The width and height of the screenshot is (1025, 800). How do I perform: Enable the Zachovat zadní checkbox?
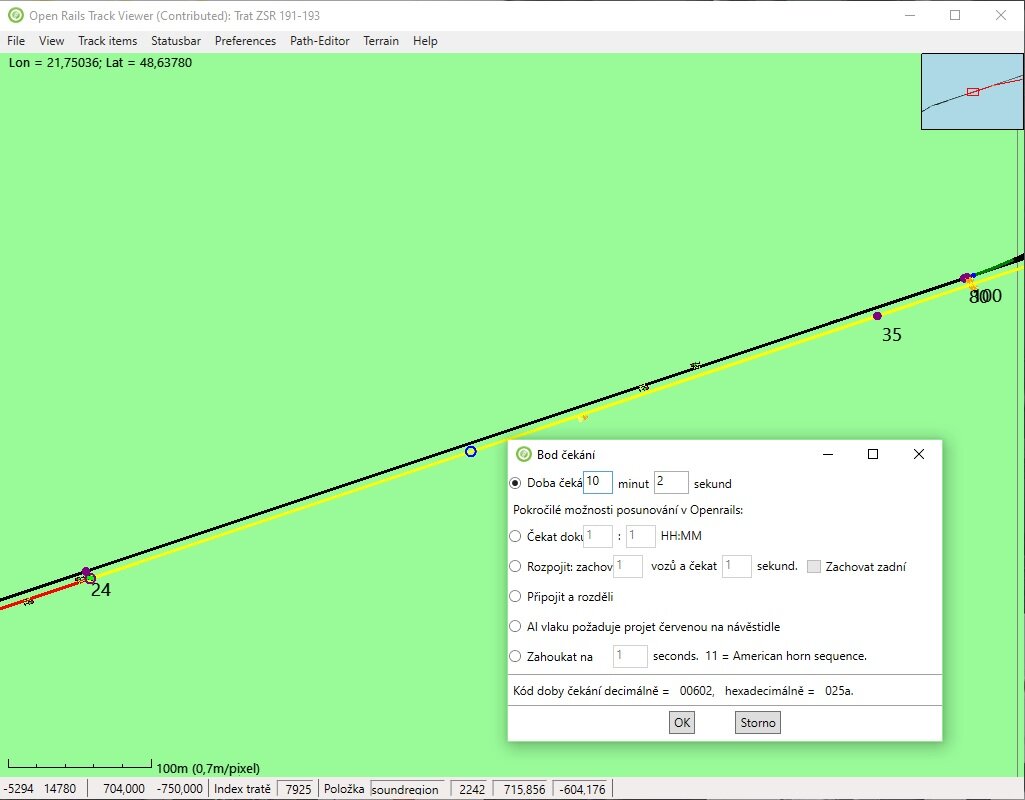coord(814,566)
